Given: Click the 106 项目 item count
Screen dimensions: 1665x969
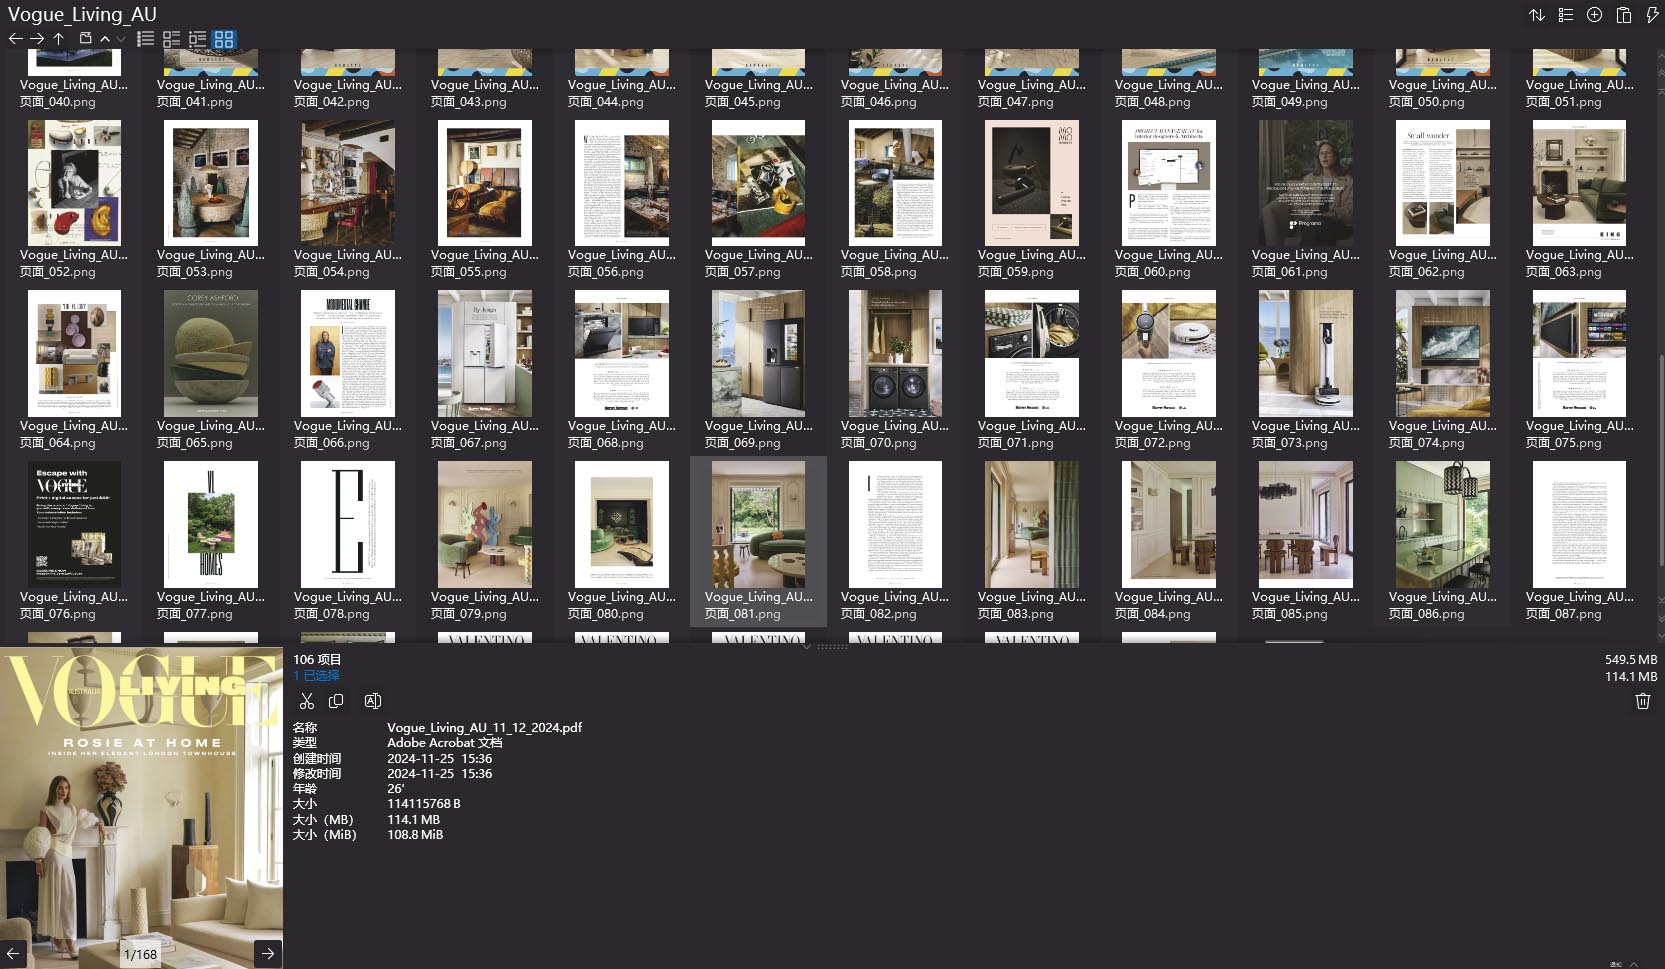Looking at the screenshot, I should (x=317, y=660).
